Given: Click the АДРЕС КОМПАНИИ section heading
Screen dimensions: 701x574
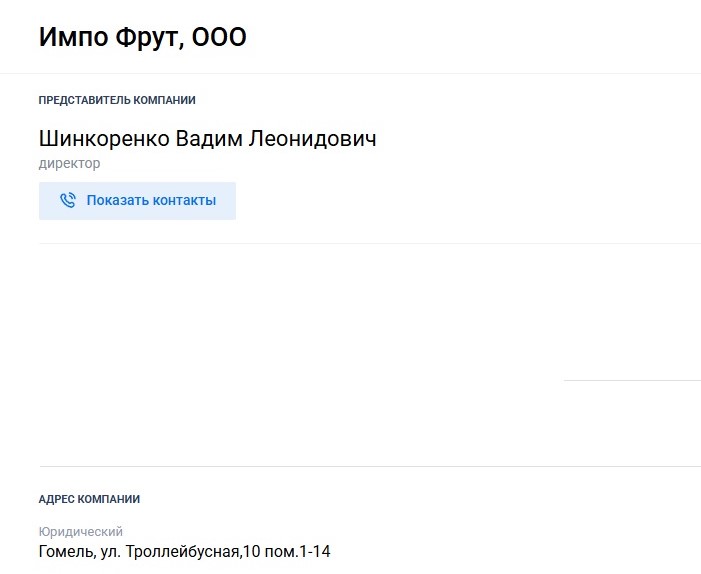Looking at the screenshot, I should [89, 499].
